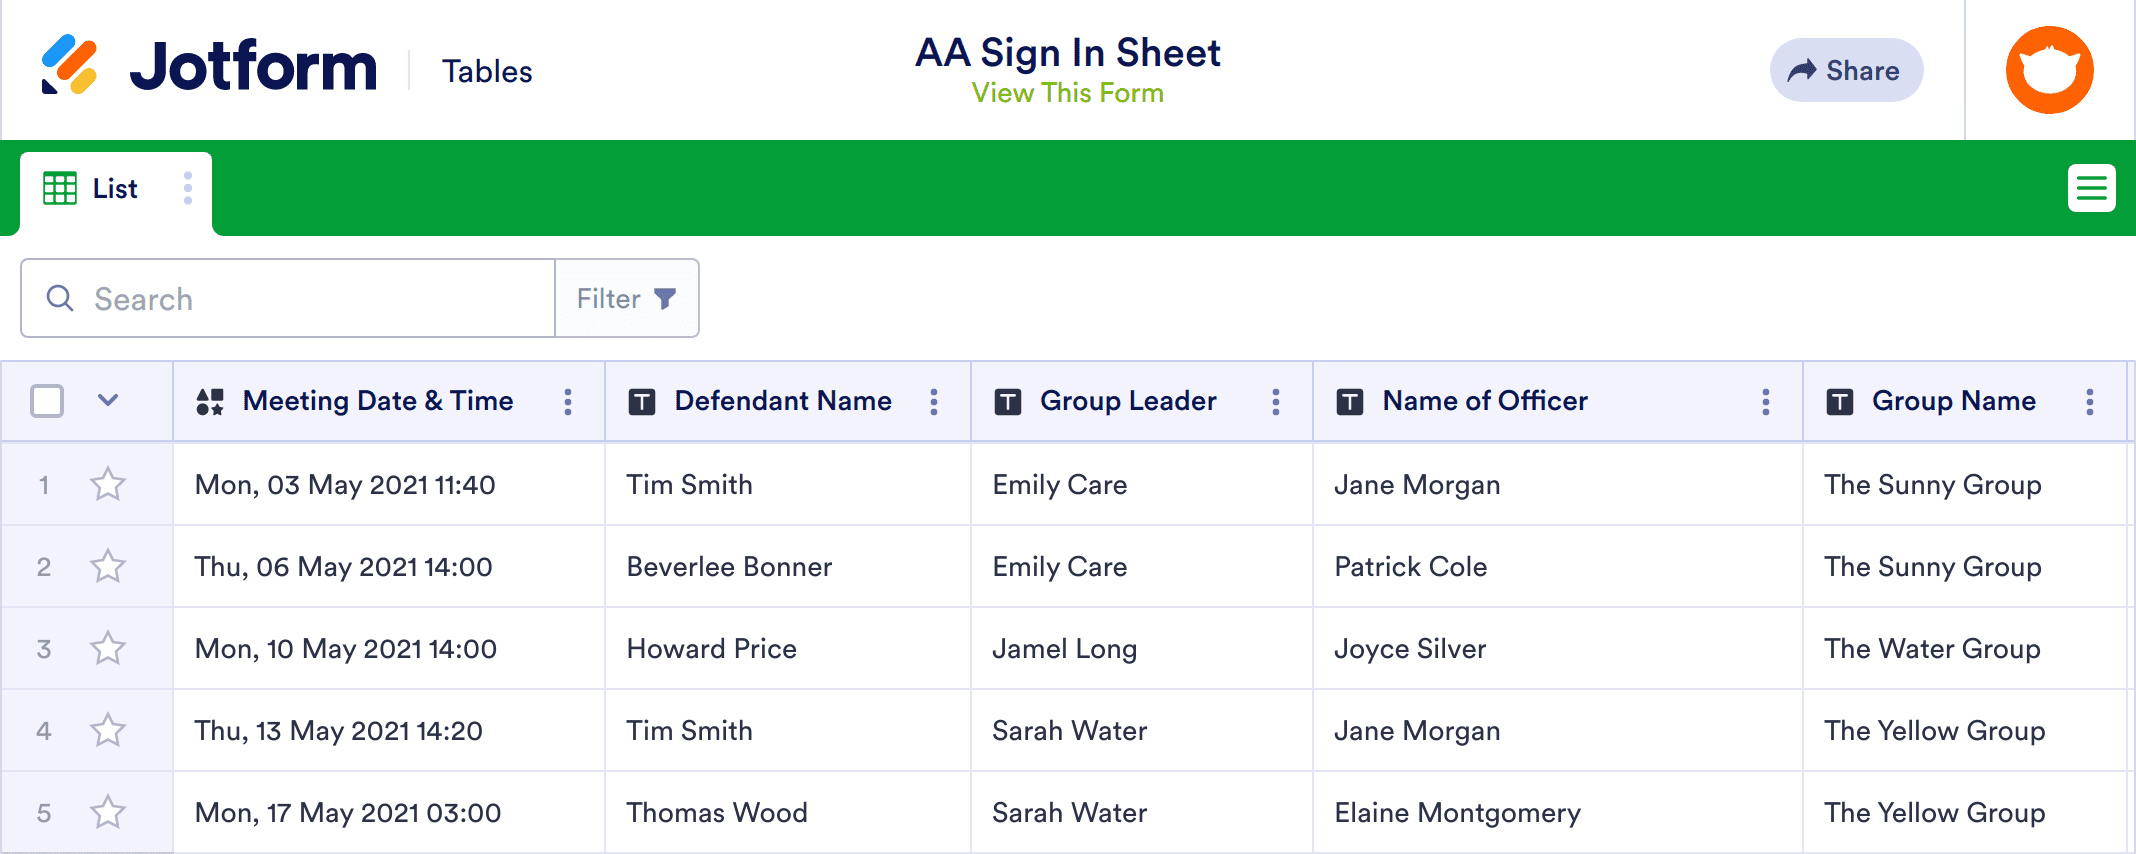Open Group Name column three-dot menu
The image size is (2136, 854).
pyautogui.click(x=2090, y=402)
